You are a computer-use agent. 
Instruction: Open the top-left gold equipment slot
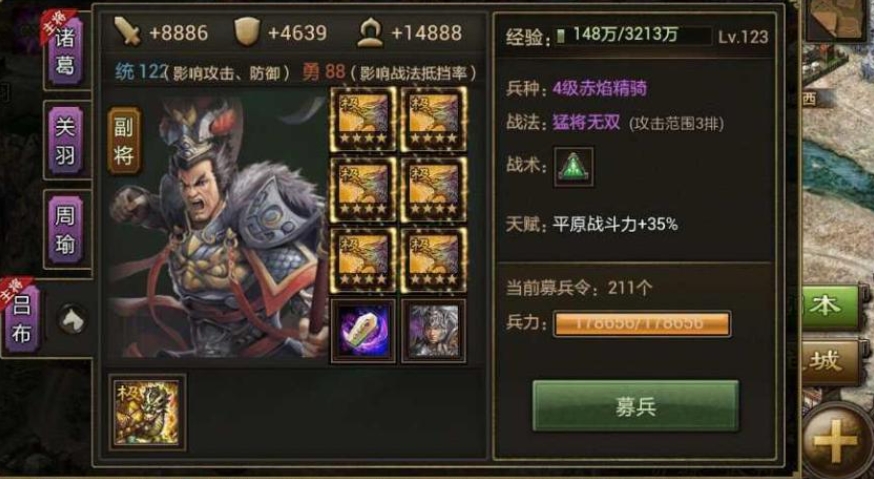(x=363, y=119)
